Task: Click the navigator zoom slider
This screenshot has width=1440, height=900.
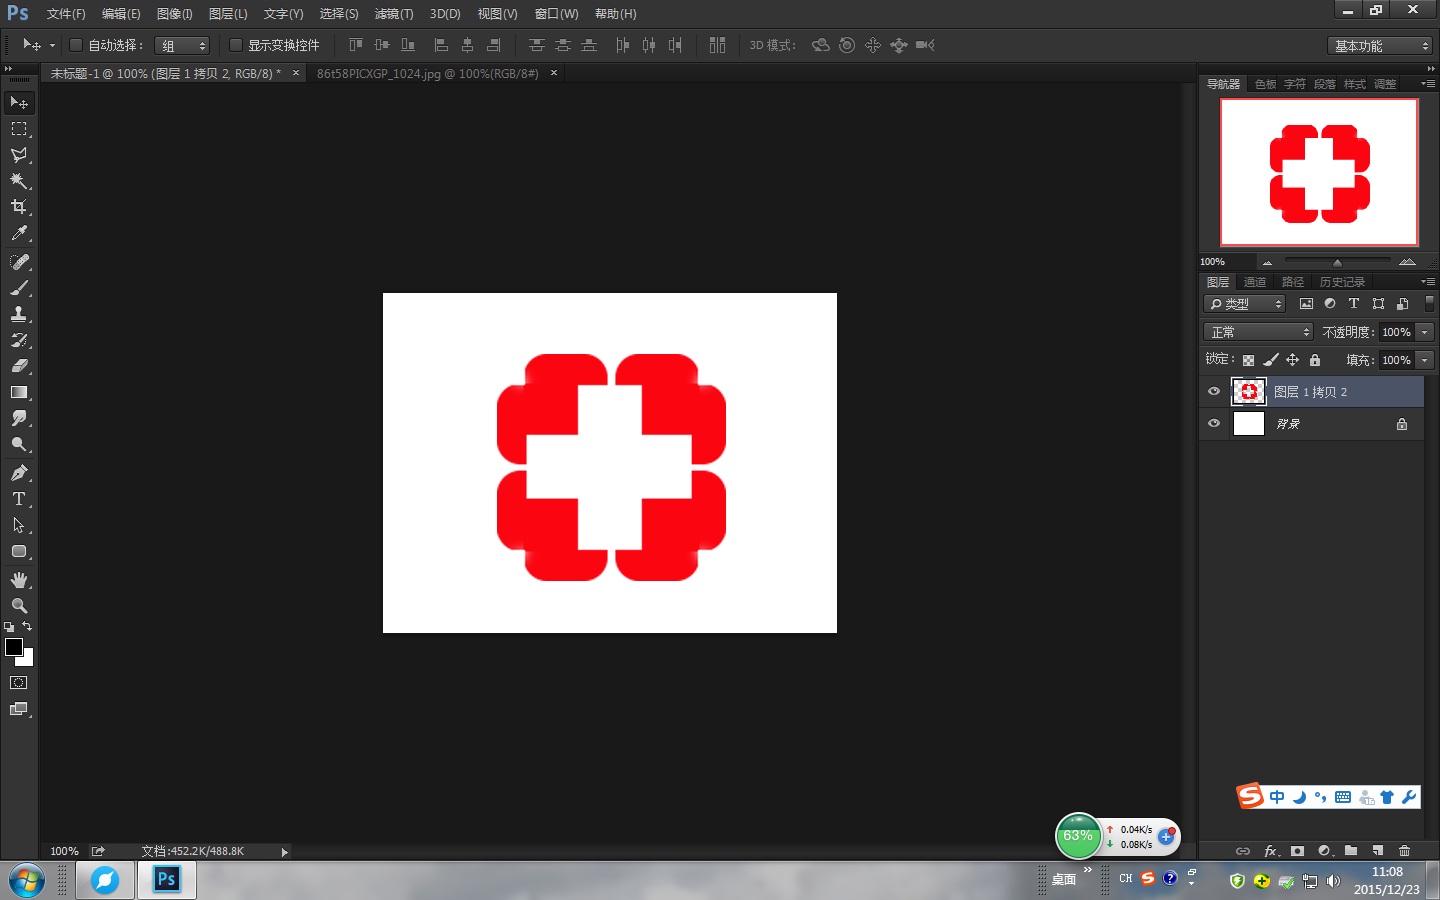Action: point(1337,262)
